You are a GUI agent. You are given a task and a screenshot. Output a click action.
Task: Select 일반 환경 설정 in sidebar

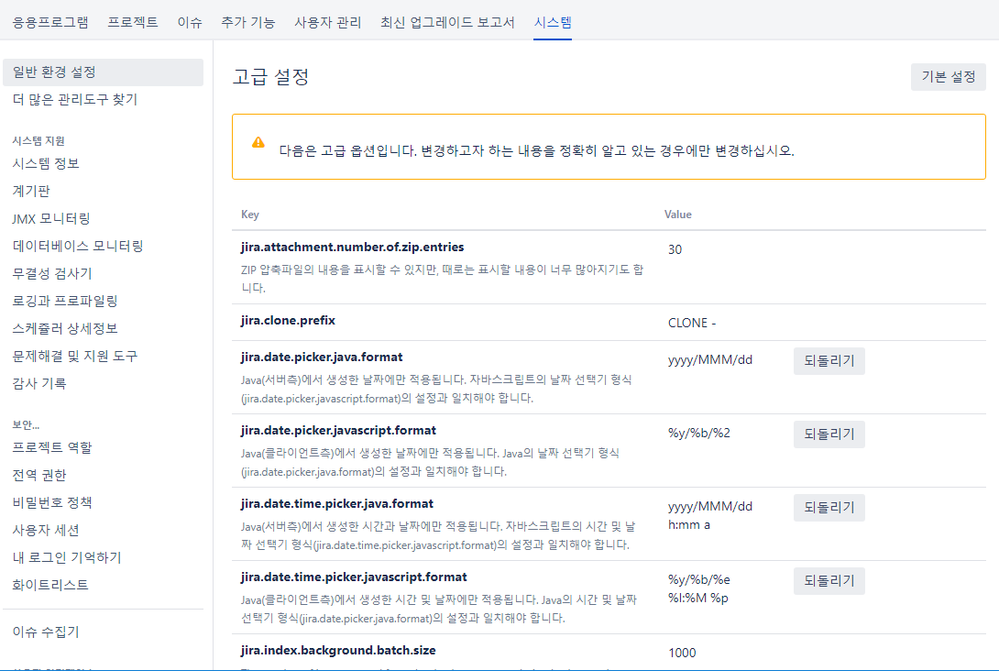point(103,73)
